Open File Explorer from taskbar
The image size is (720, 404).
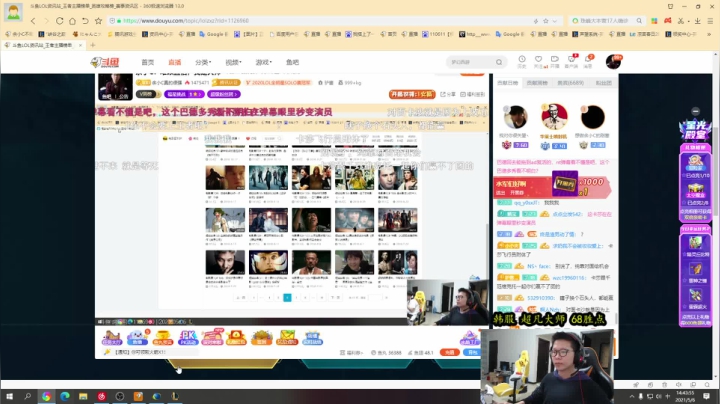pos(83,396)
